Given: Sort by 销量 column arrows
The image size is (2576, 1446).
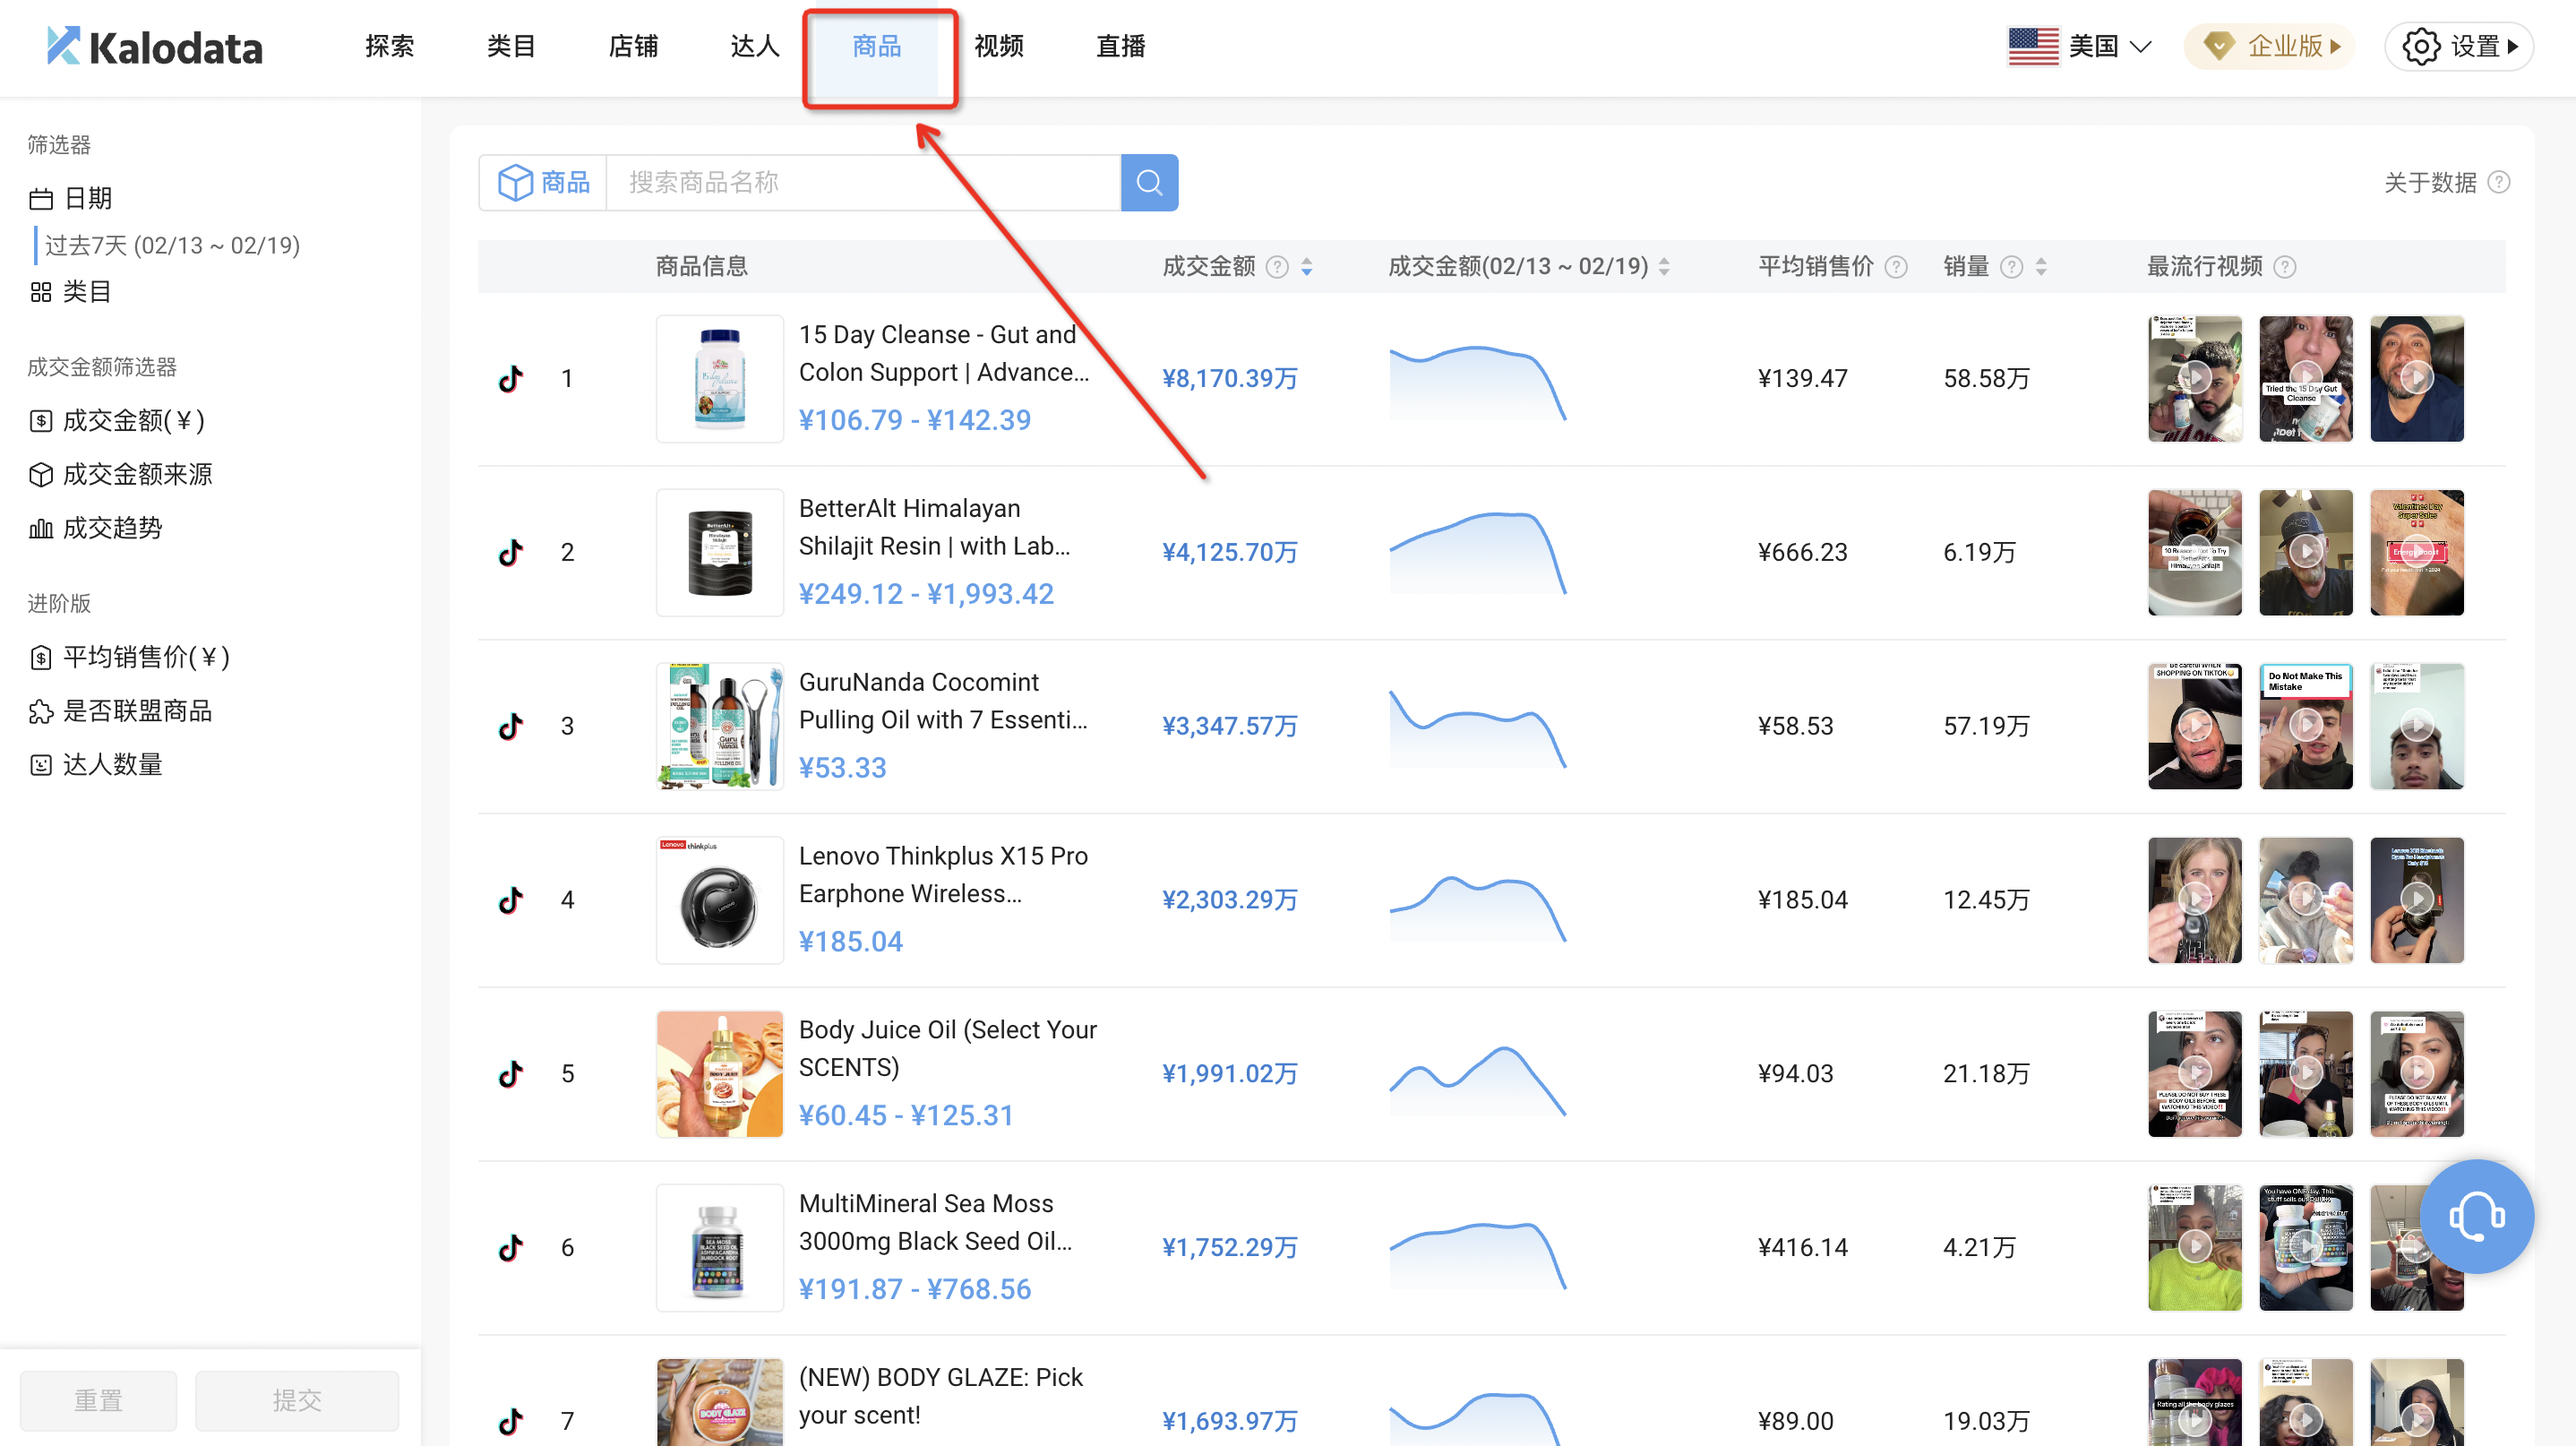Looking at the screenshot, I should [x=2041, y=266].
